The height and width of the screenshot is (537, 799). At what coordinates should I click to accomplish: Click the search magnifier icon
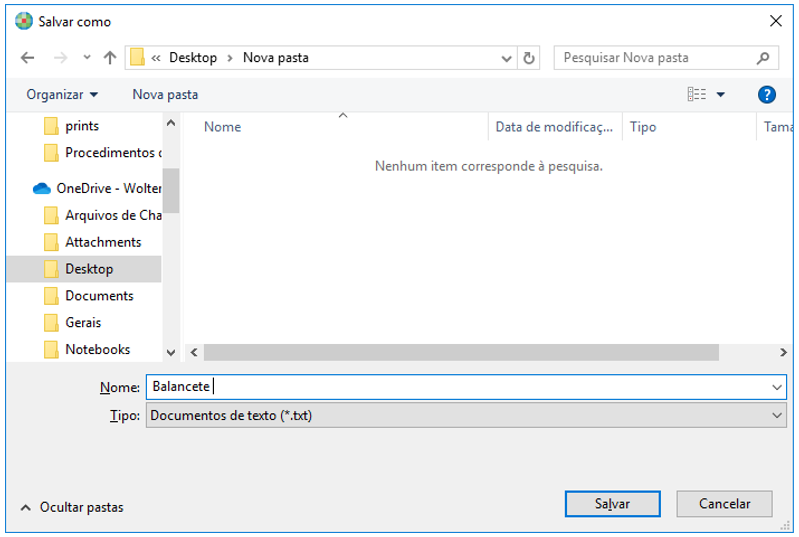(763, 58)
